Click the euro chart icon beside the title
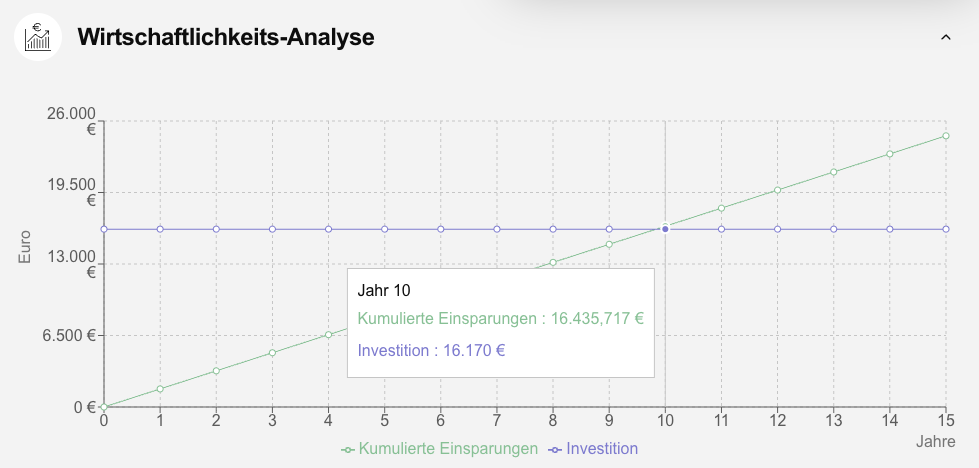979x468 pixels. [38, 38]
